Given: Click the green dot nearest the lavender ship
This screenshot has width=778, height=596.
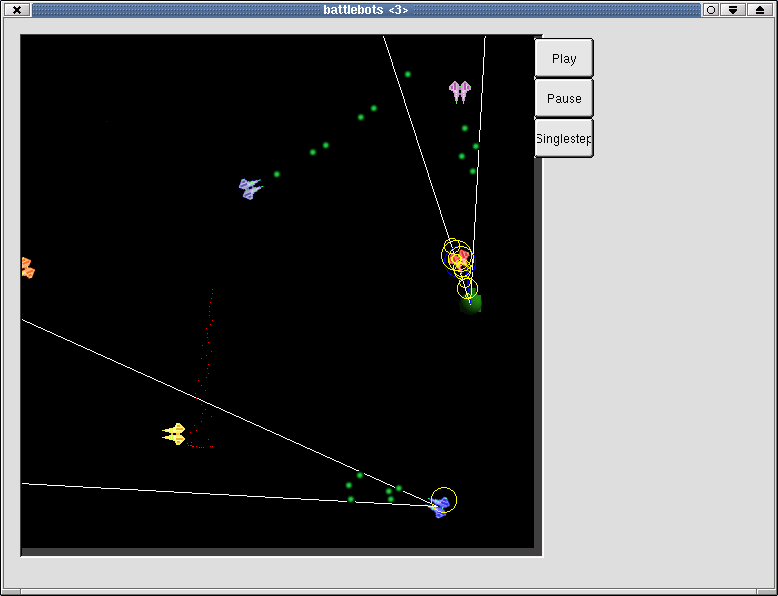Looking at the screenshot, I should (x=277, y=174).
